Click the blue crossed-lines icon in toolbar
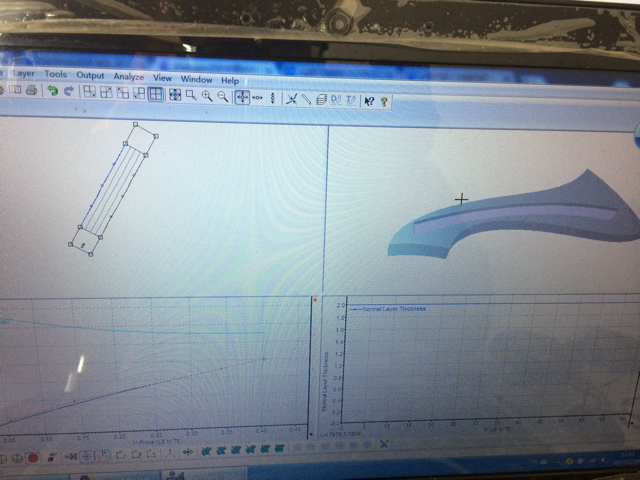The image size is (640, 480). coord(291,99)
